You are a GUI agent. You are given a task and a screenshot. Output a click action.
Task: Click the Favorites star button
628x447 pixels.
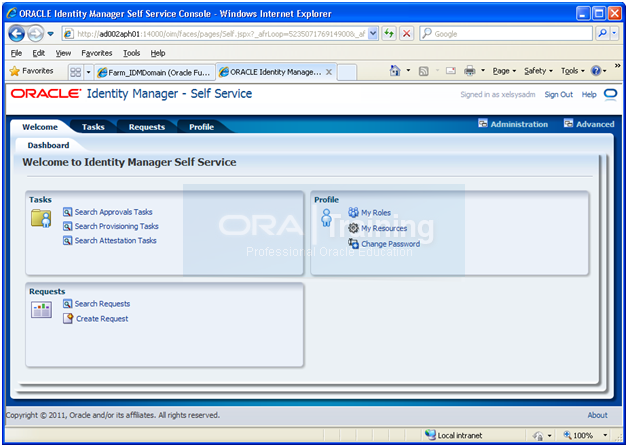pyautogui.click(x=31, y=71)
